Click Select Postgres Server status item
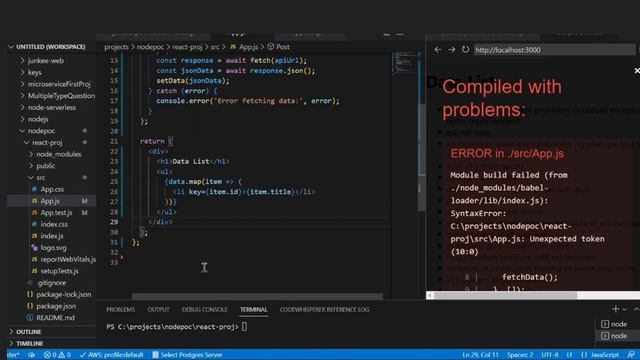 (x=187, y=355)
